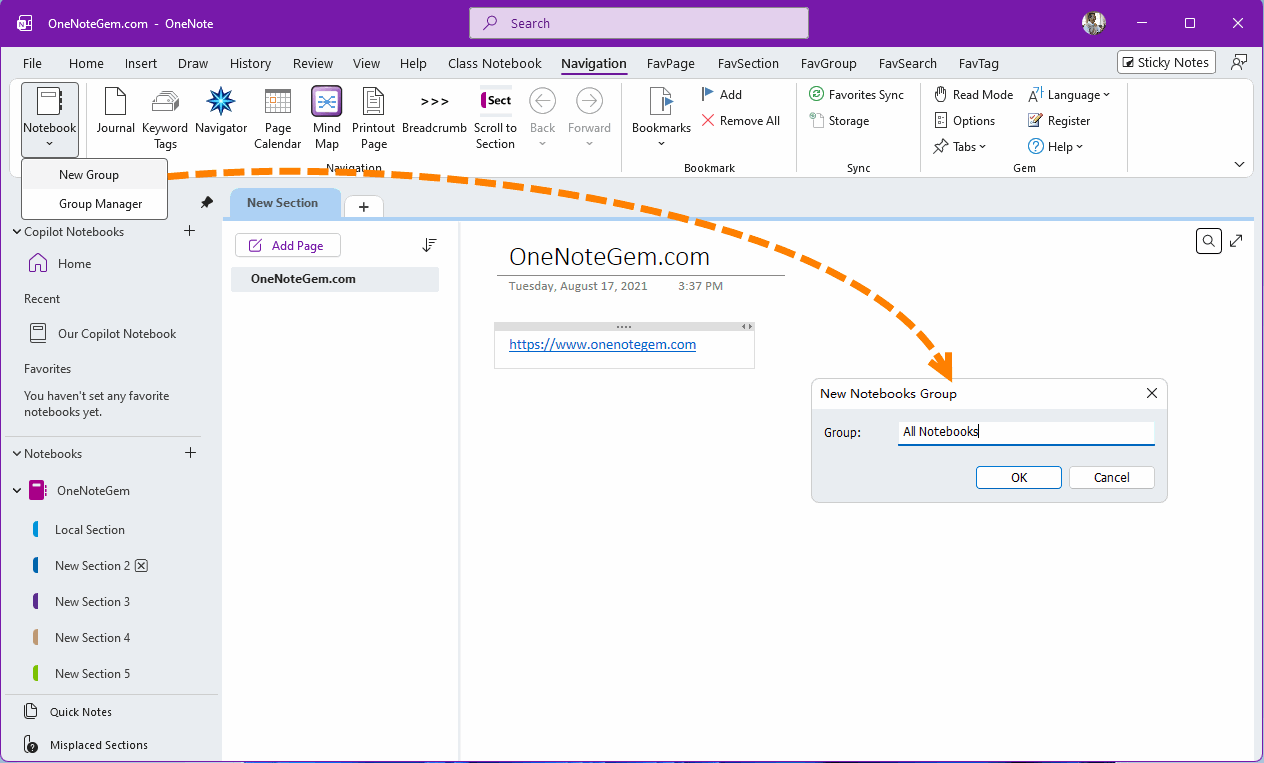
Task: Open the File tab
Action: [32, 63]
